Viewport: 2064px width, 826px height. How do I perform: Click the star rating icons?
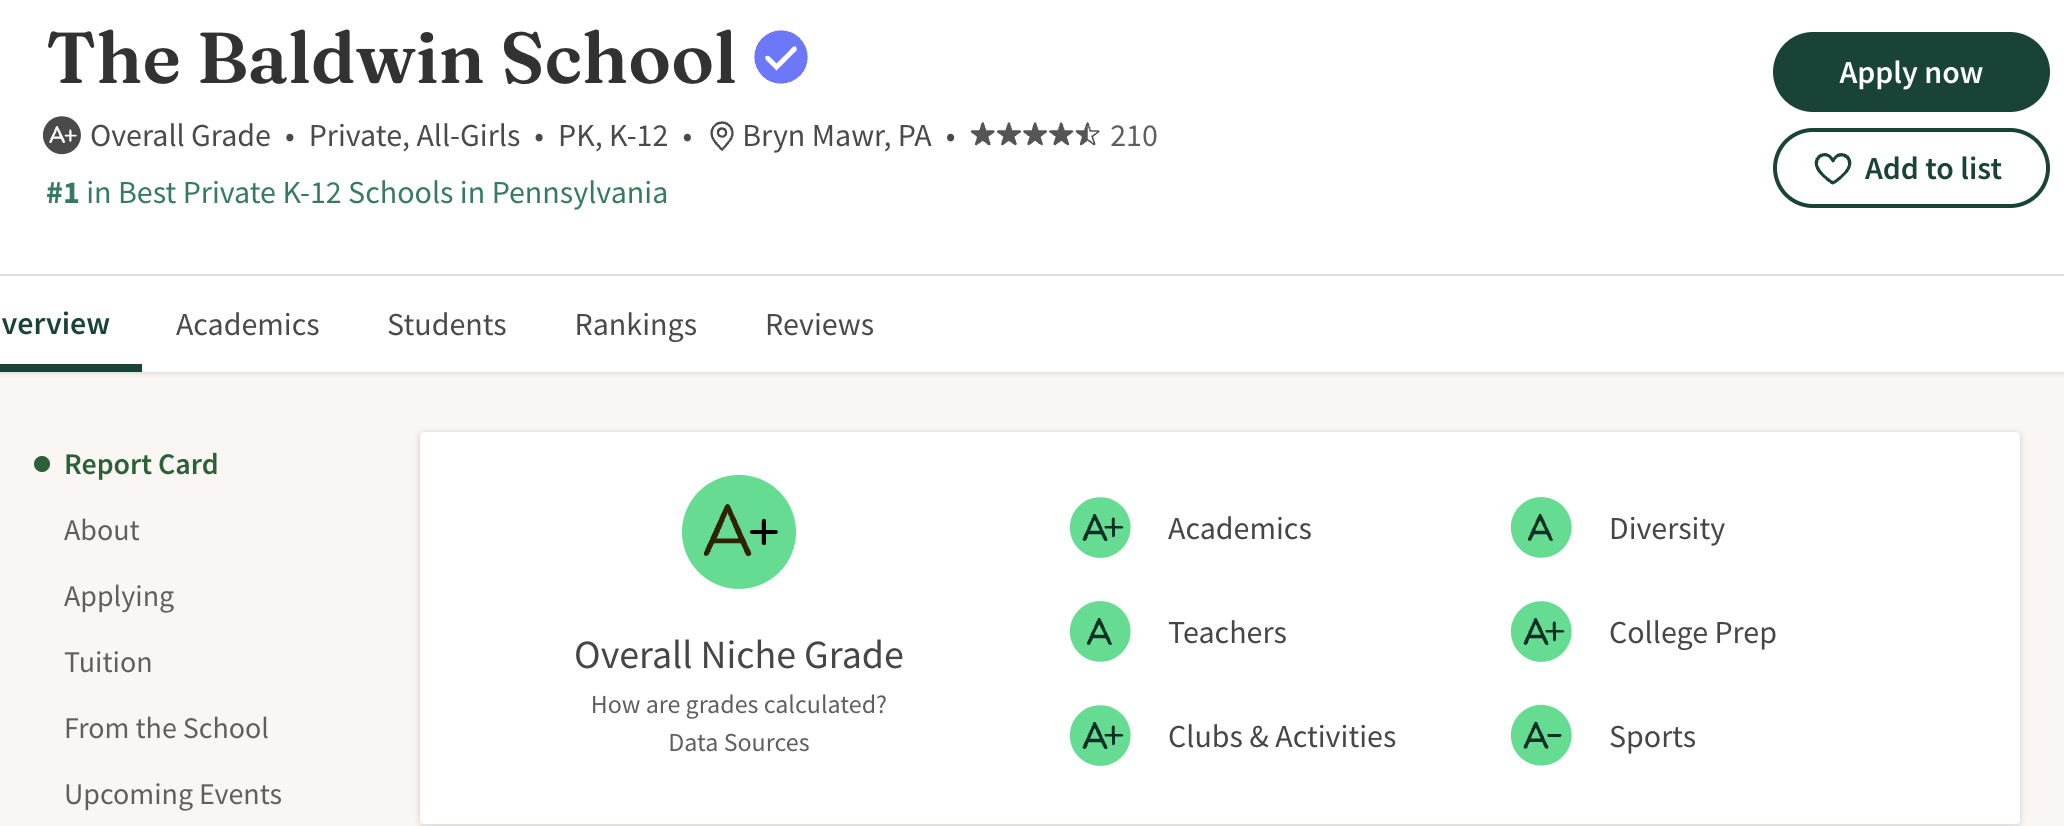click(x=1034, y=135)
